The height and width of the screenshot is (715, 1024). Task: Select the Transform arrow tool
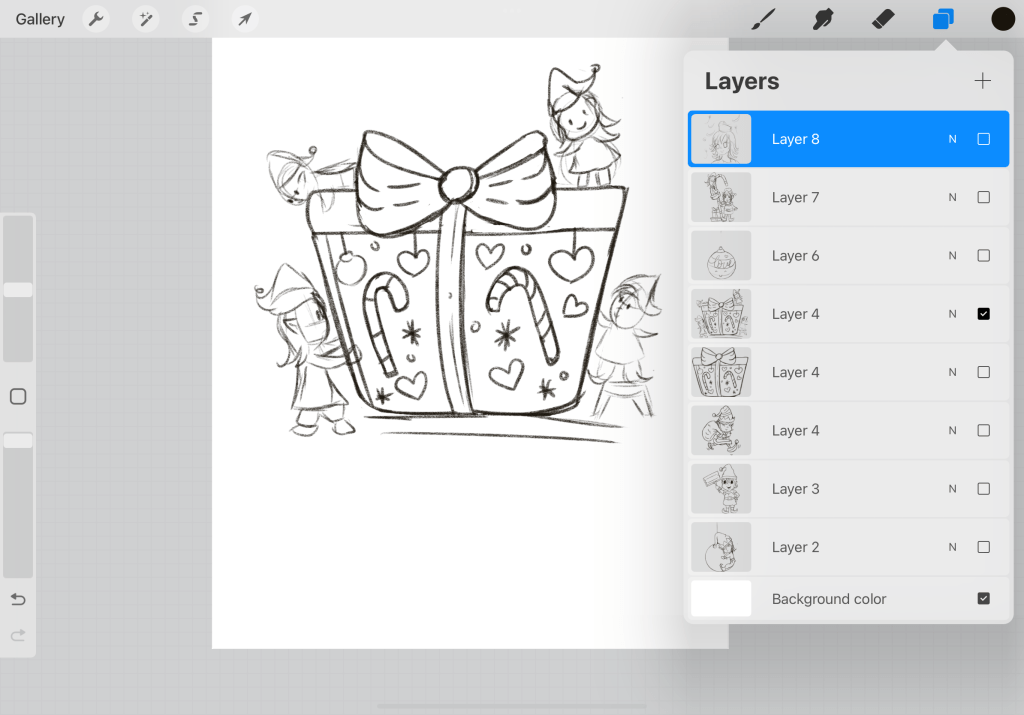pyautogui.click(x=243, y=18)
